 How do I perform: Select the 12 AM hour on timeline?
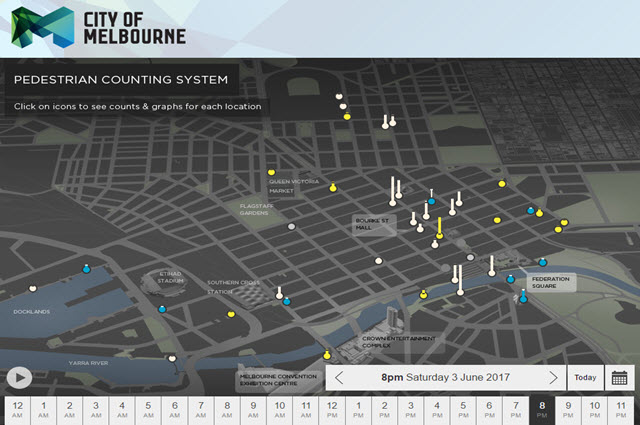click(x=17, y=409)
